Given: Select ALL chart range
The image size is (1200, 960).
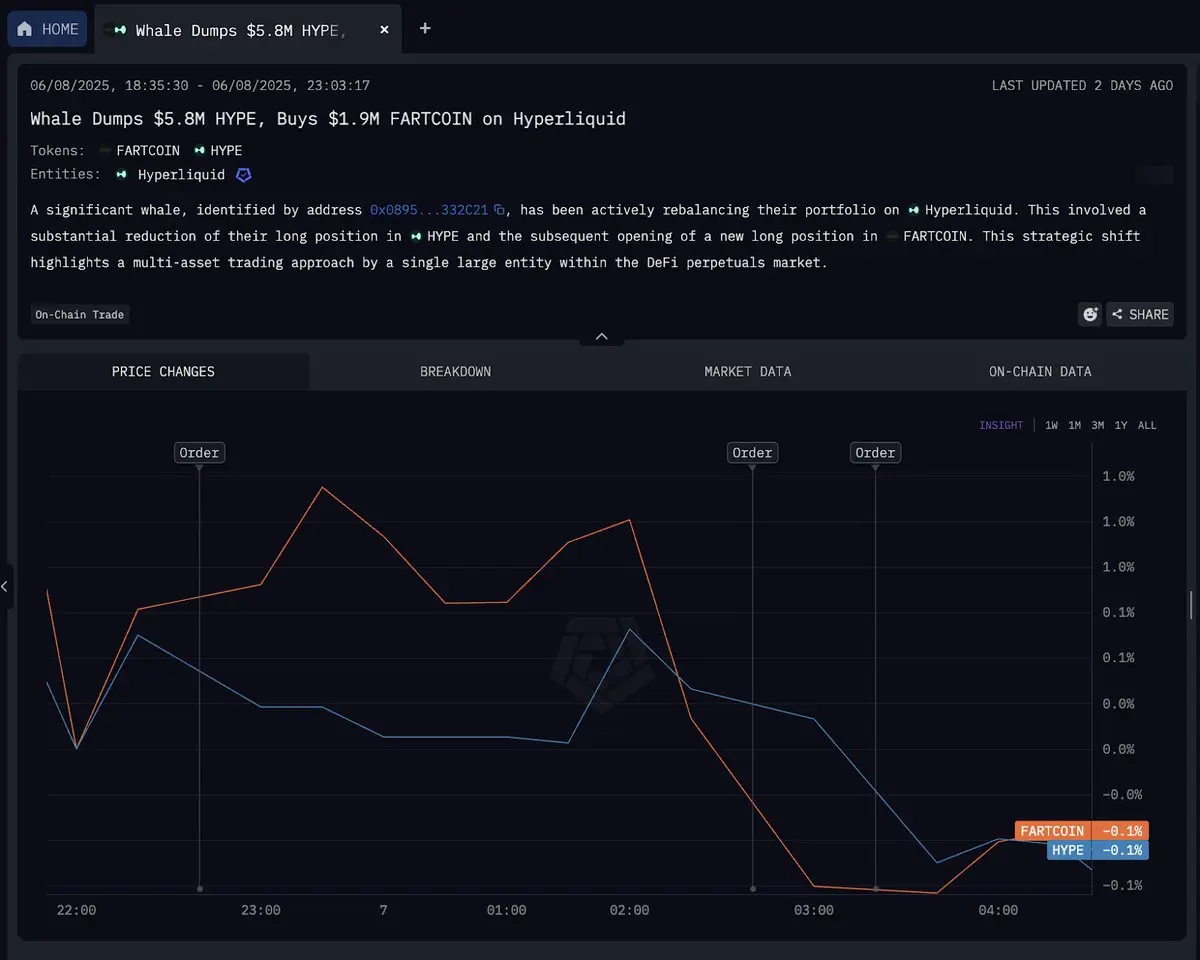Looking at the screenshot, I should click(1147, 425).
